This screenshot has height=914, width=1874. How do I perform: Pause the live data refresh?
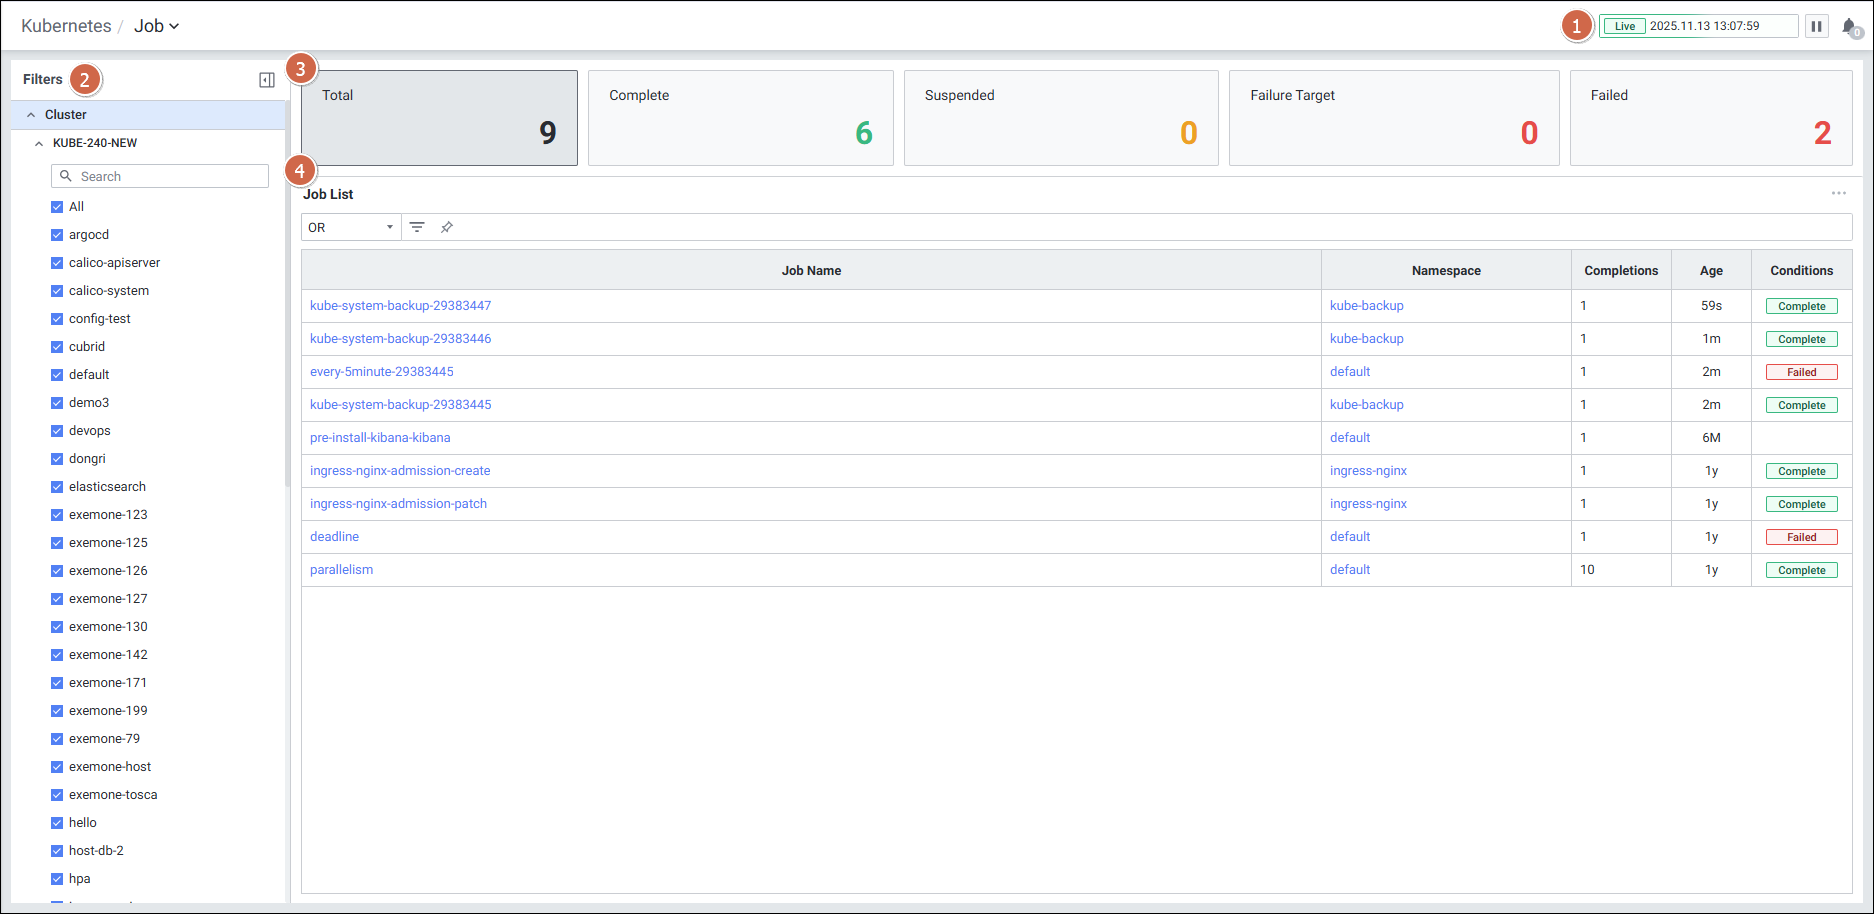coord(1816,26)
